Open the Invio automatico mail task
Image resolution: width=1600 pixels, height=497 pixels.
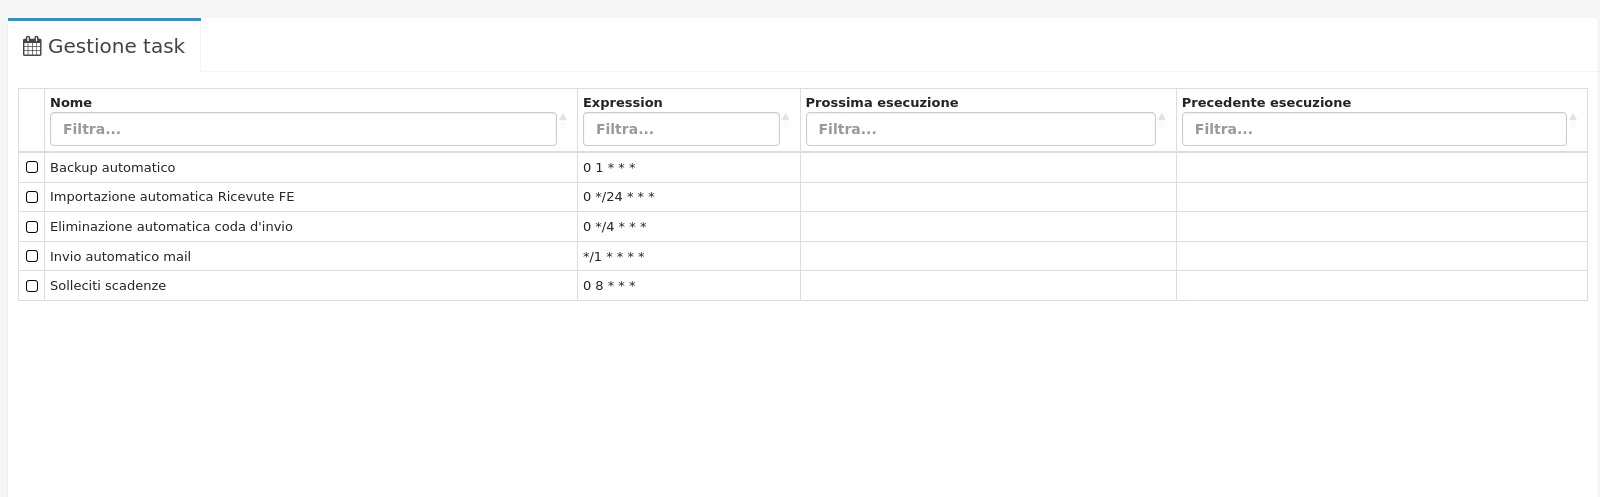click(x=120, y=257)
